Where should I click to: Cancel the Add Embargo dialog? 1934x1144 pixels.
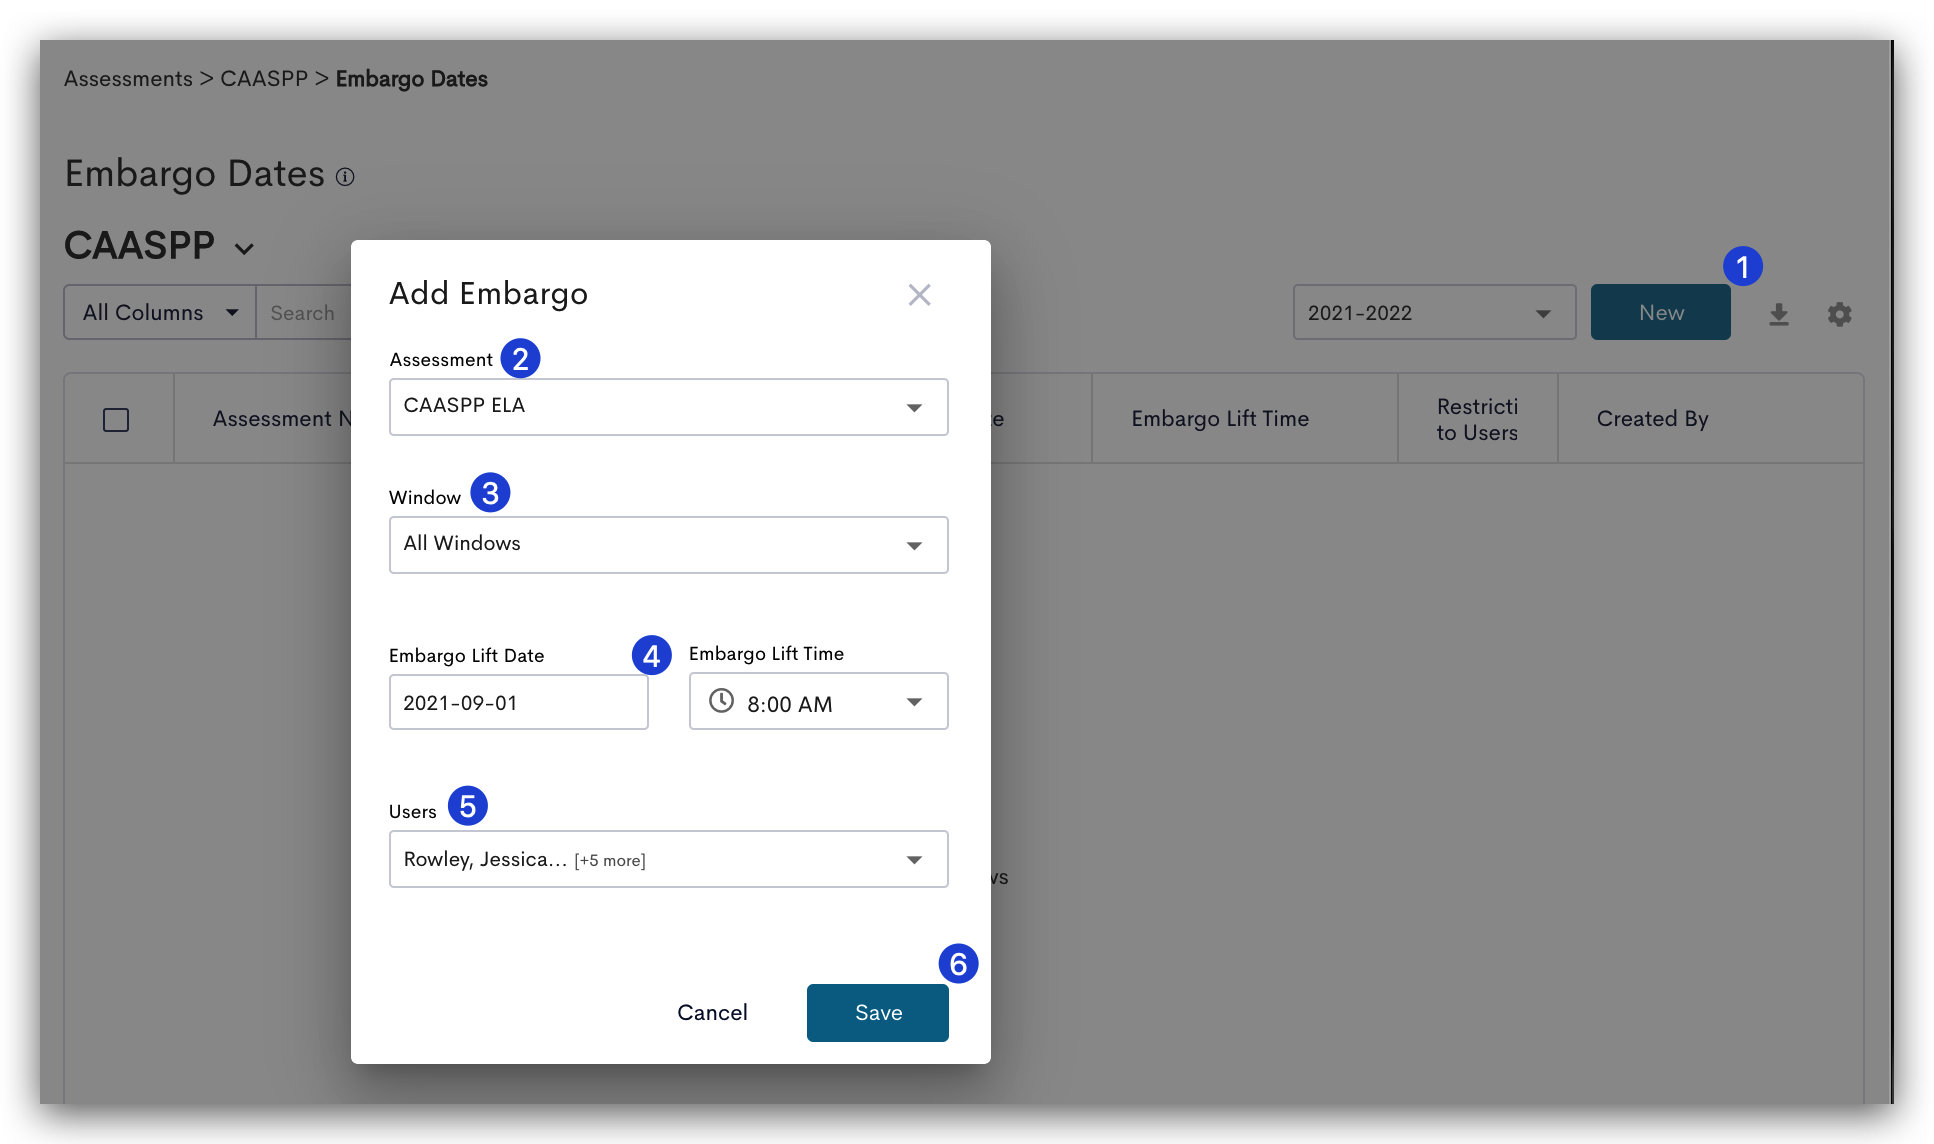pos(712,1013)
